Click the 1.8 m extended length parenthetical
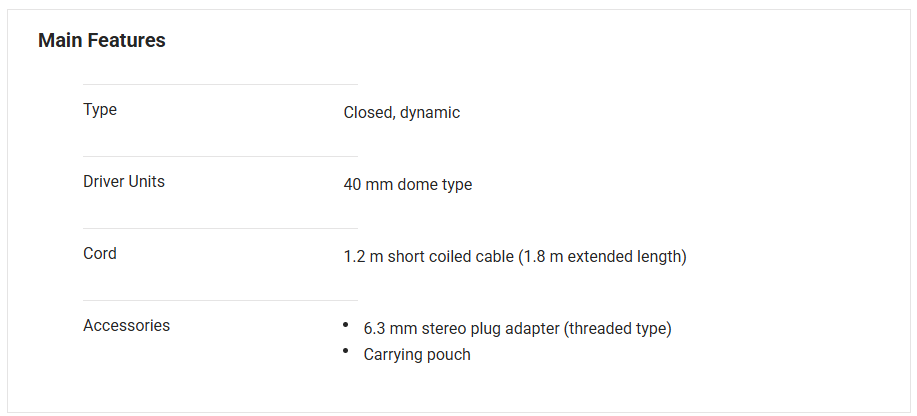Image resolution: width=917 pixels, height=416 pixels. [x=603, y=257]
